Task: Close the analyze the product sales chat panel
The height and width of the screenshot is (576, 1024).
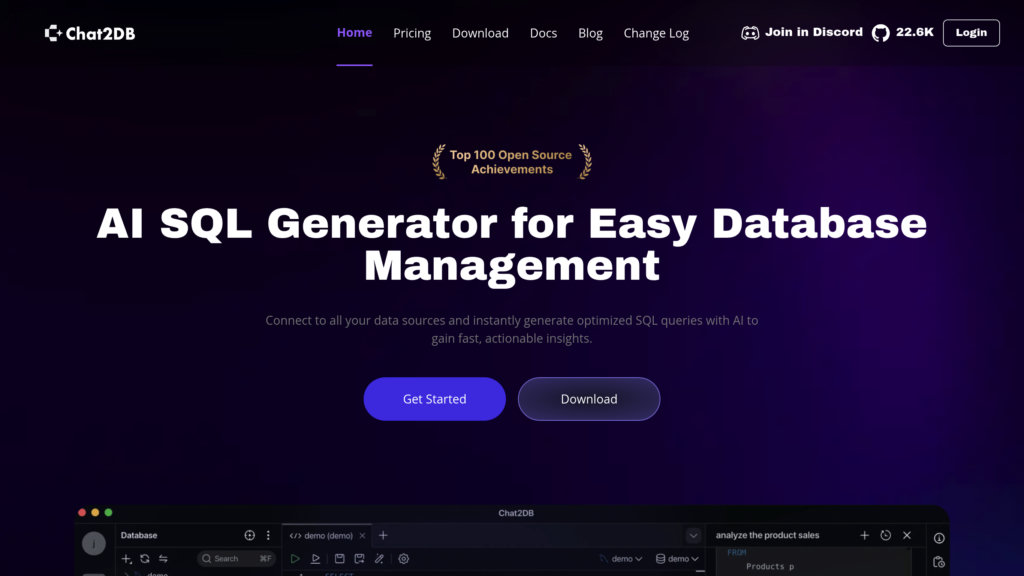Action: [906, 535]
